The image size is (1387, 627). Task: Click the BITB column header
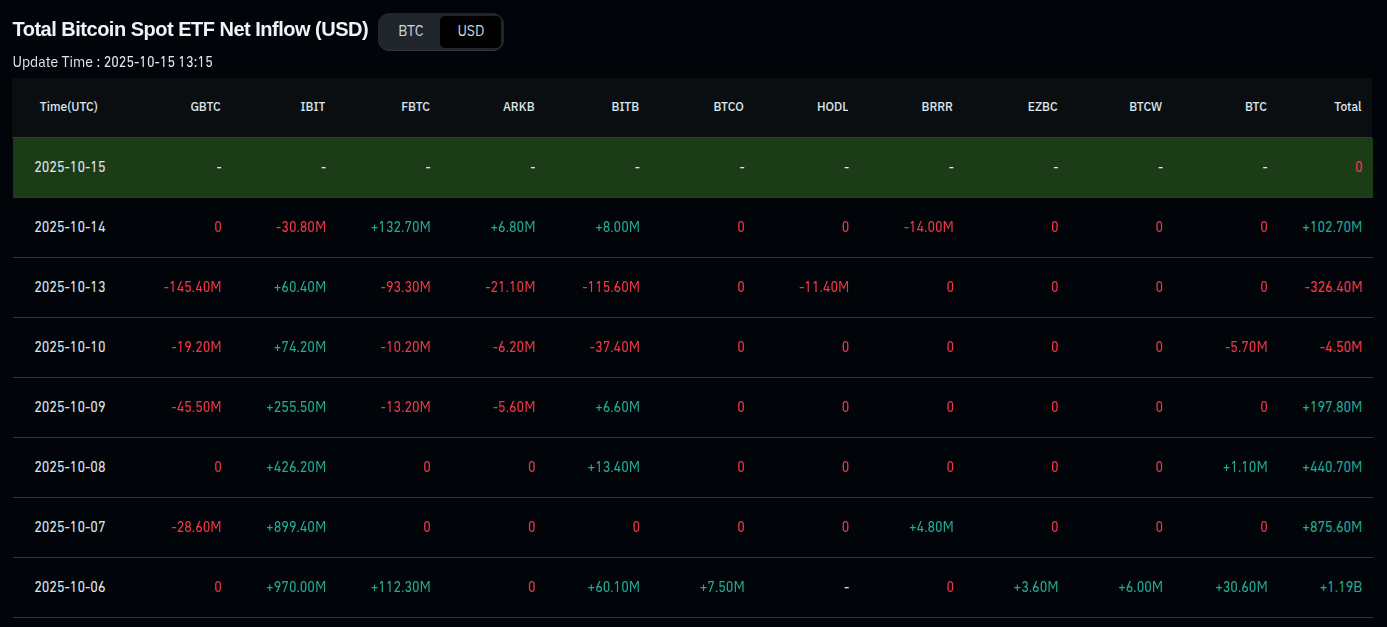pos(625,107)
